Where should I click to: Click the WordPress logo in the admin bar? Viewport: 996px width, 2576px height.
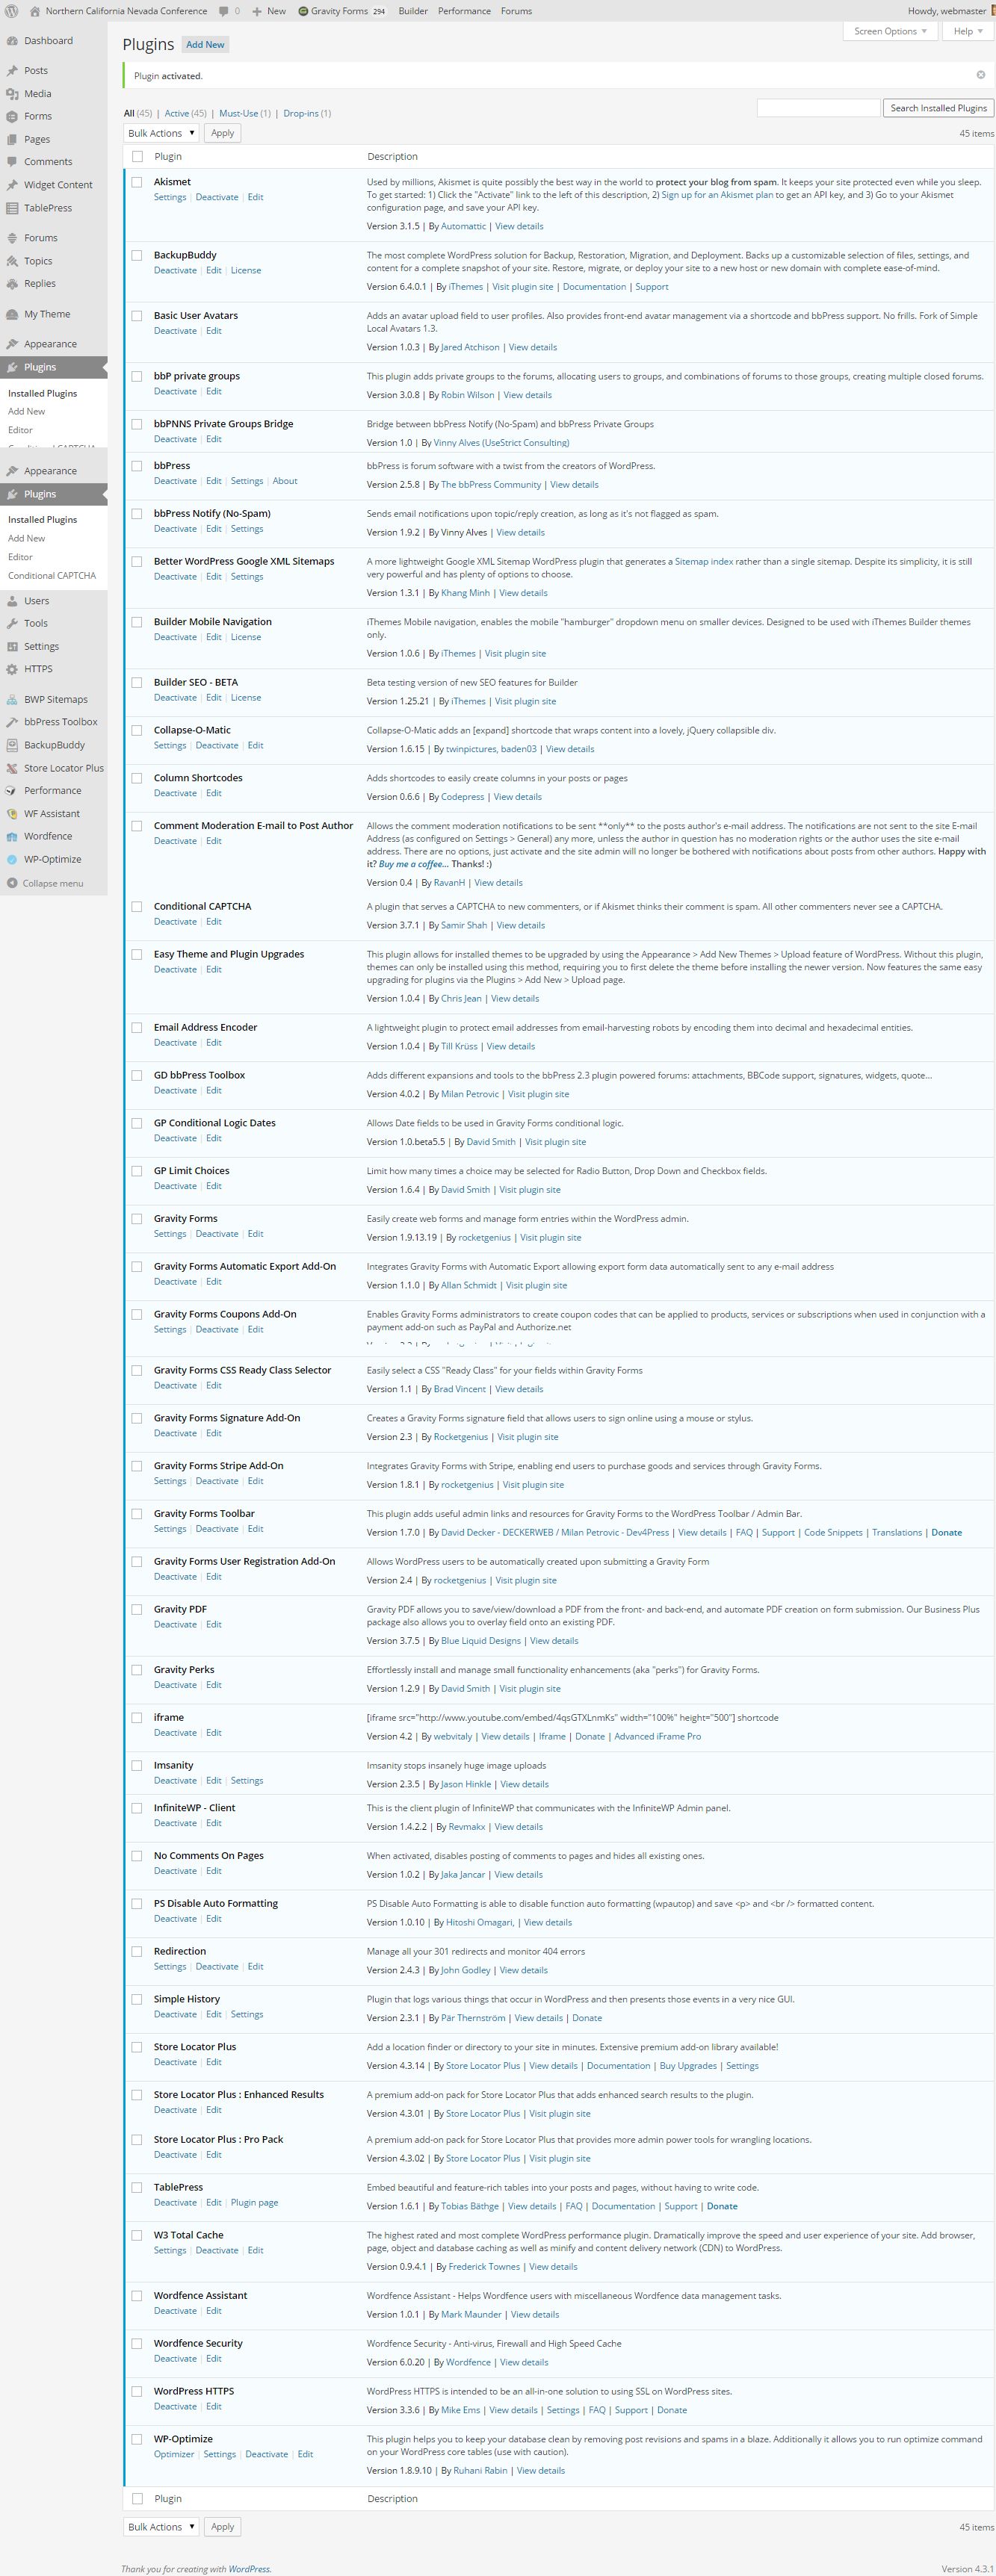click(x=12, y=11)
